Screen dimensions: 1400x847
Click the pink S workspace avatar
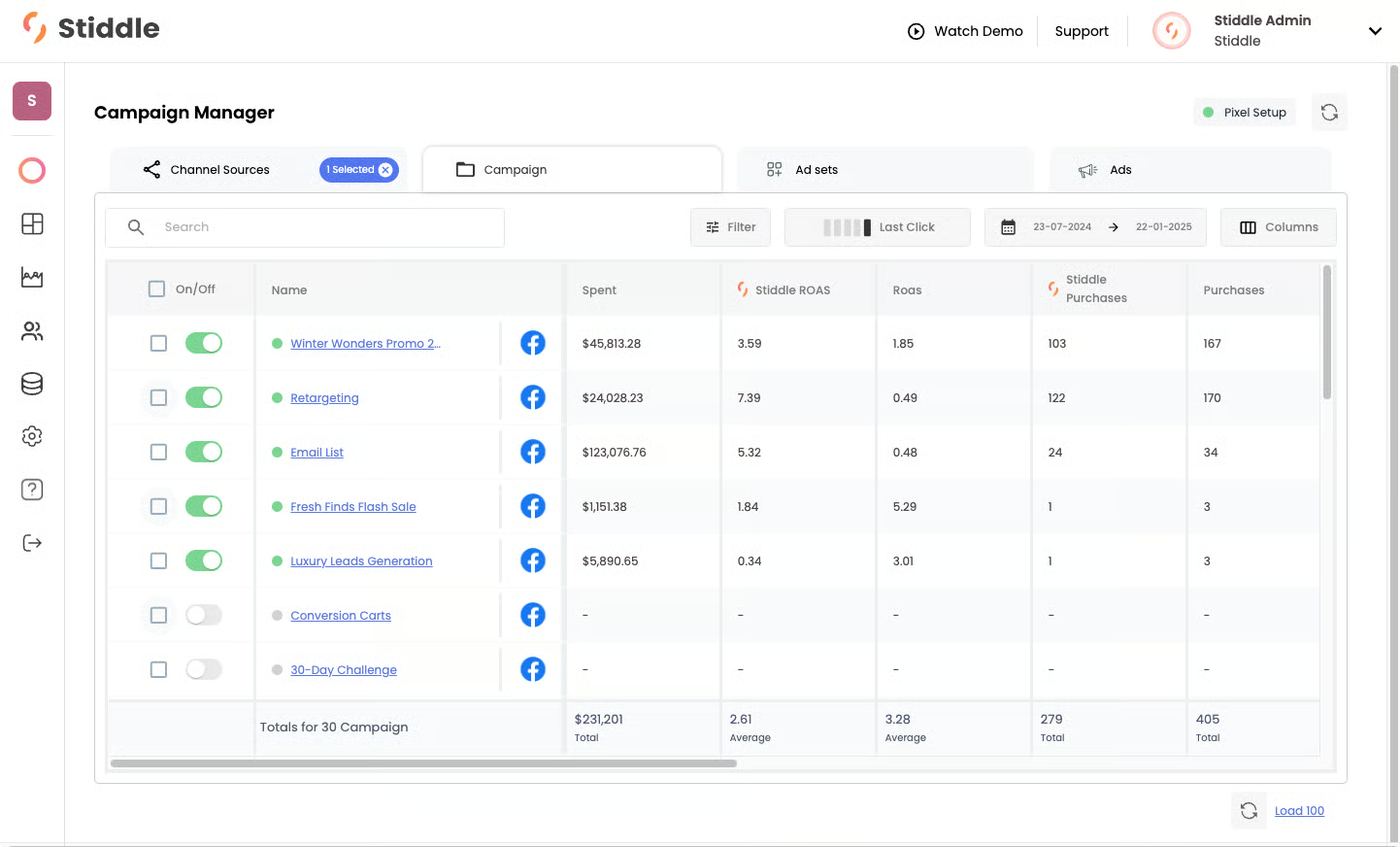pos(32,101)
